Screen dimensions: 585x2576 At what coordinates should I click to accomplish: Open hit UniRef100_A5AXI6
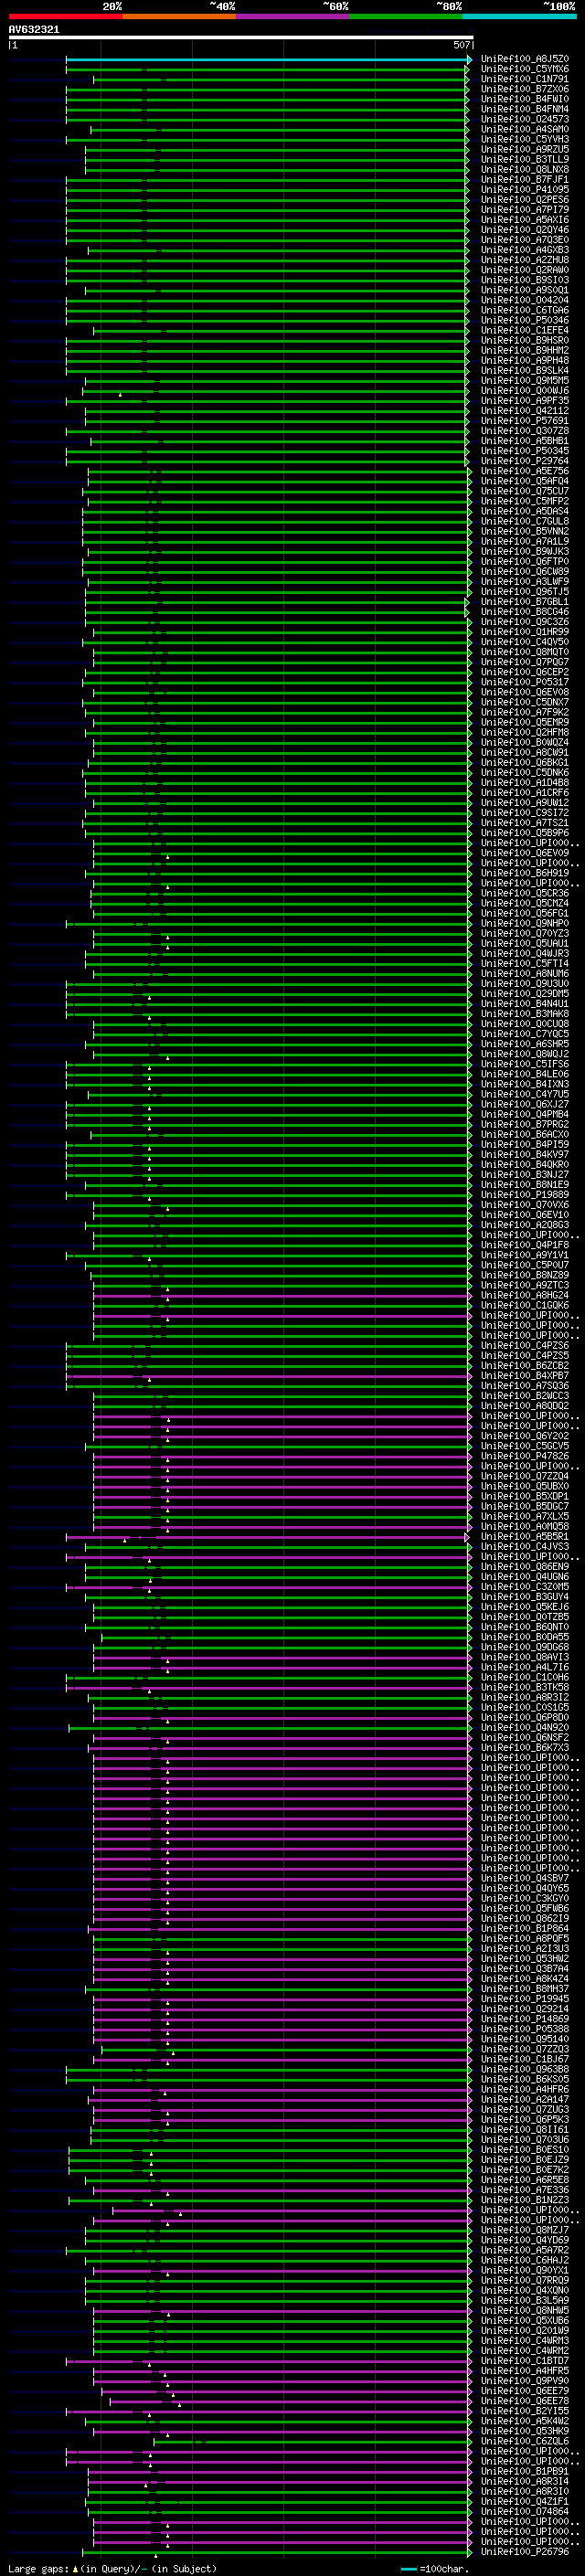[x=525, y=220]
